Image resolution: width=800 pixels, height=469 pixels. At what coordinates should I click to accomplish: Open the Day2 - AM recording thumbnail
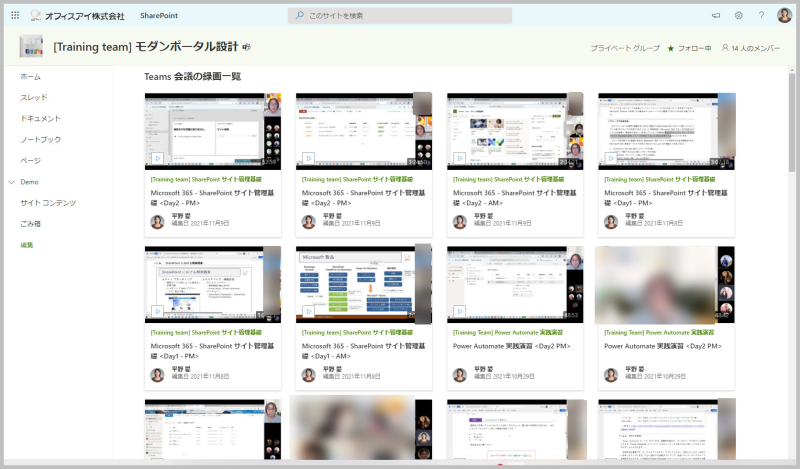tap(515, 131)
